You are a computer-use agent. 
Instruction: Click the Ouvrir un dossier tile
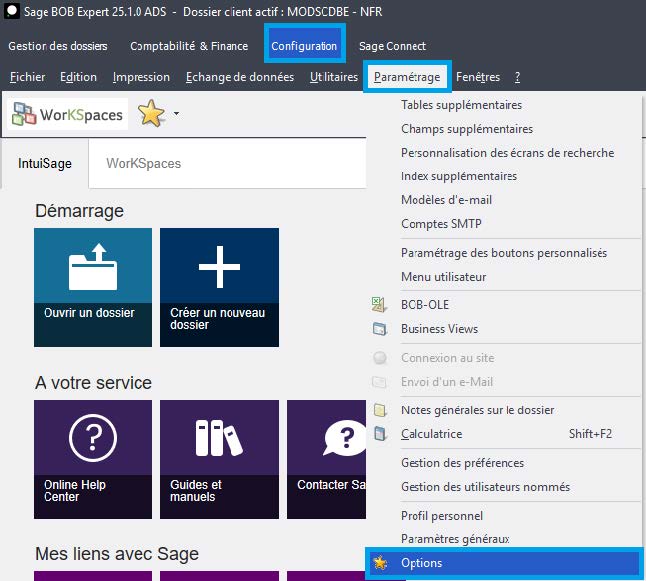[x=93, y=287]
